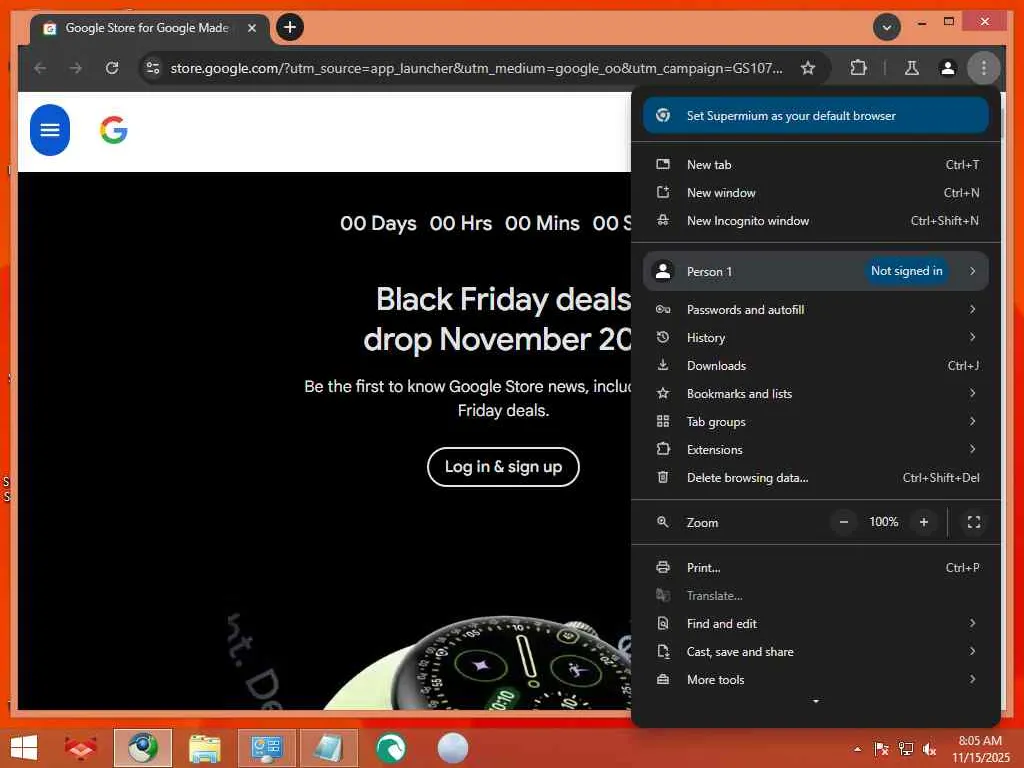Image resolution: width=1024 pixels, height=768 pixels.
Task: Open Bookmarks and lists submenu
Action: [x=816, y=394]
